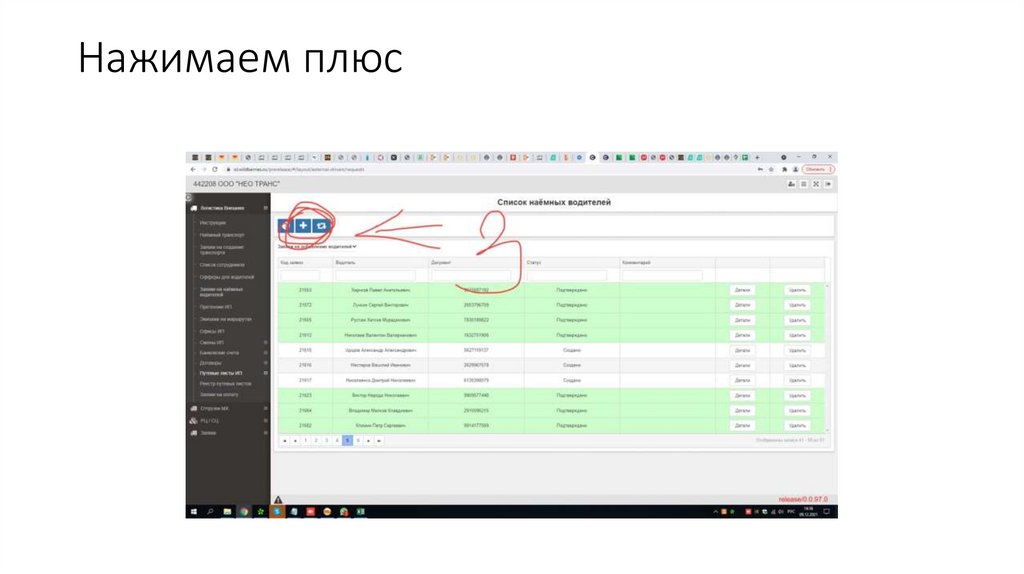Open 'Список сотрудников' in the sidebar
The width and height of the screenshot is (1024, 574).
point(222,265)
